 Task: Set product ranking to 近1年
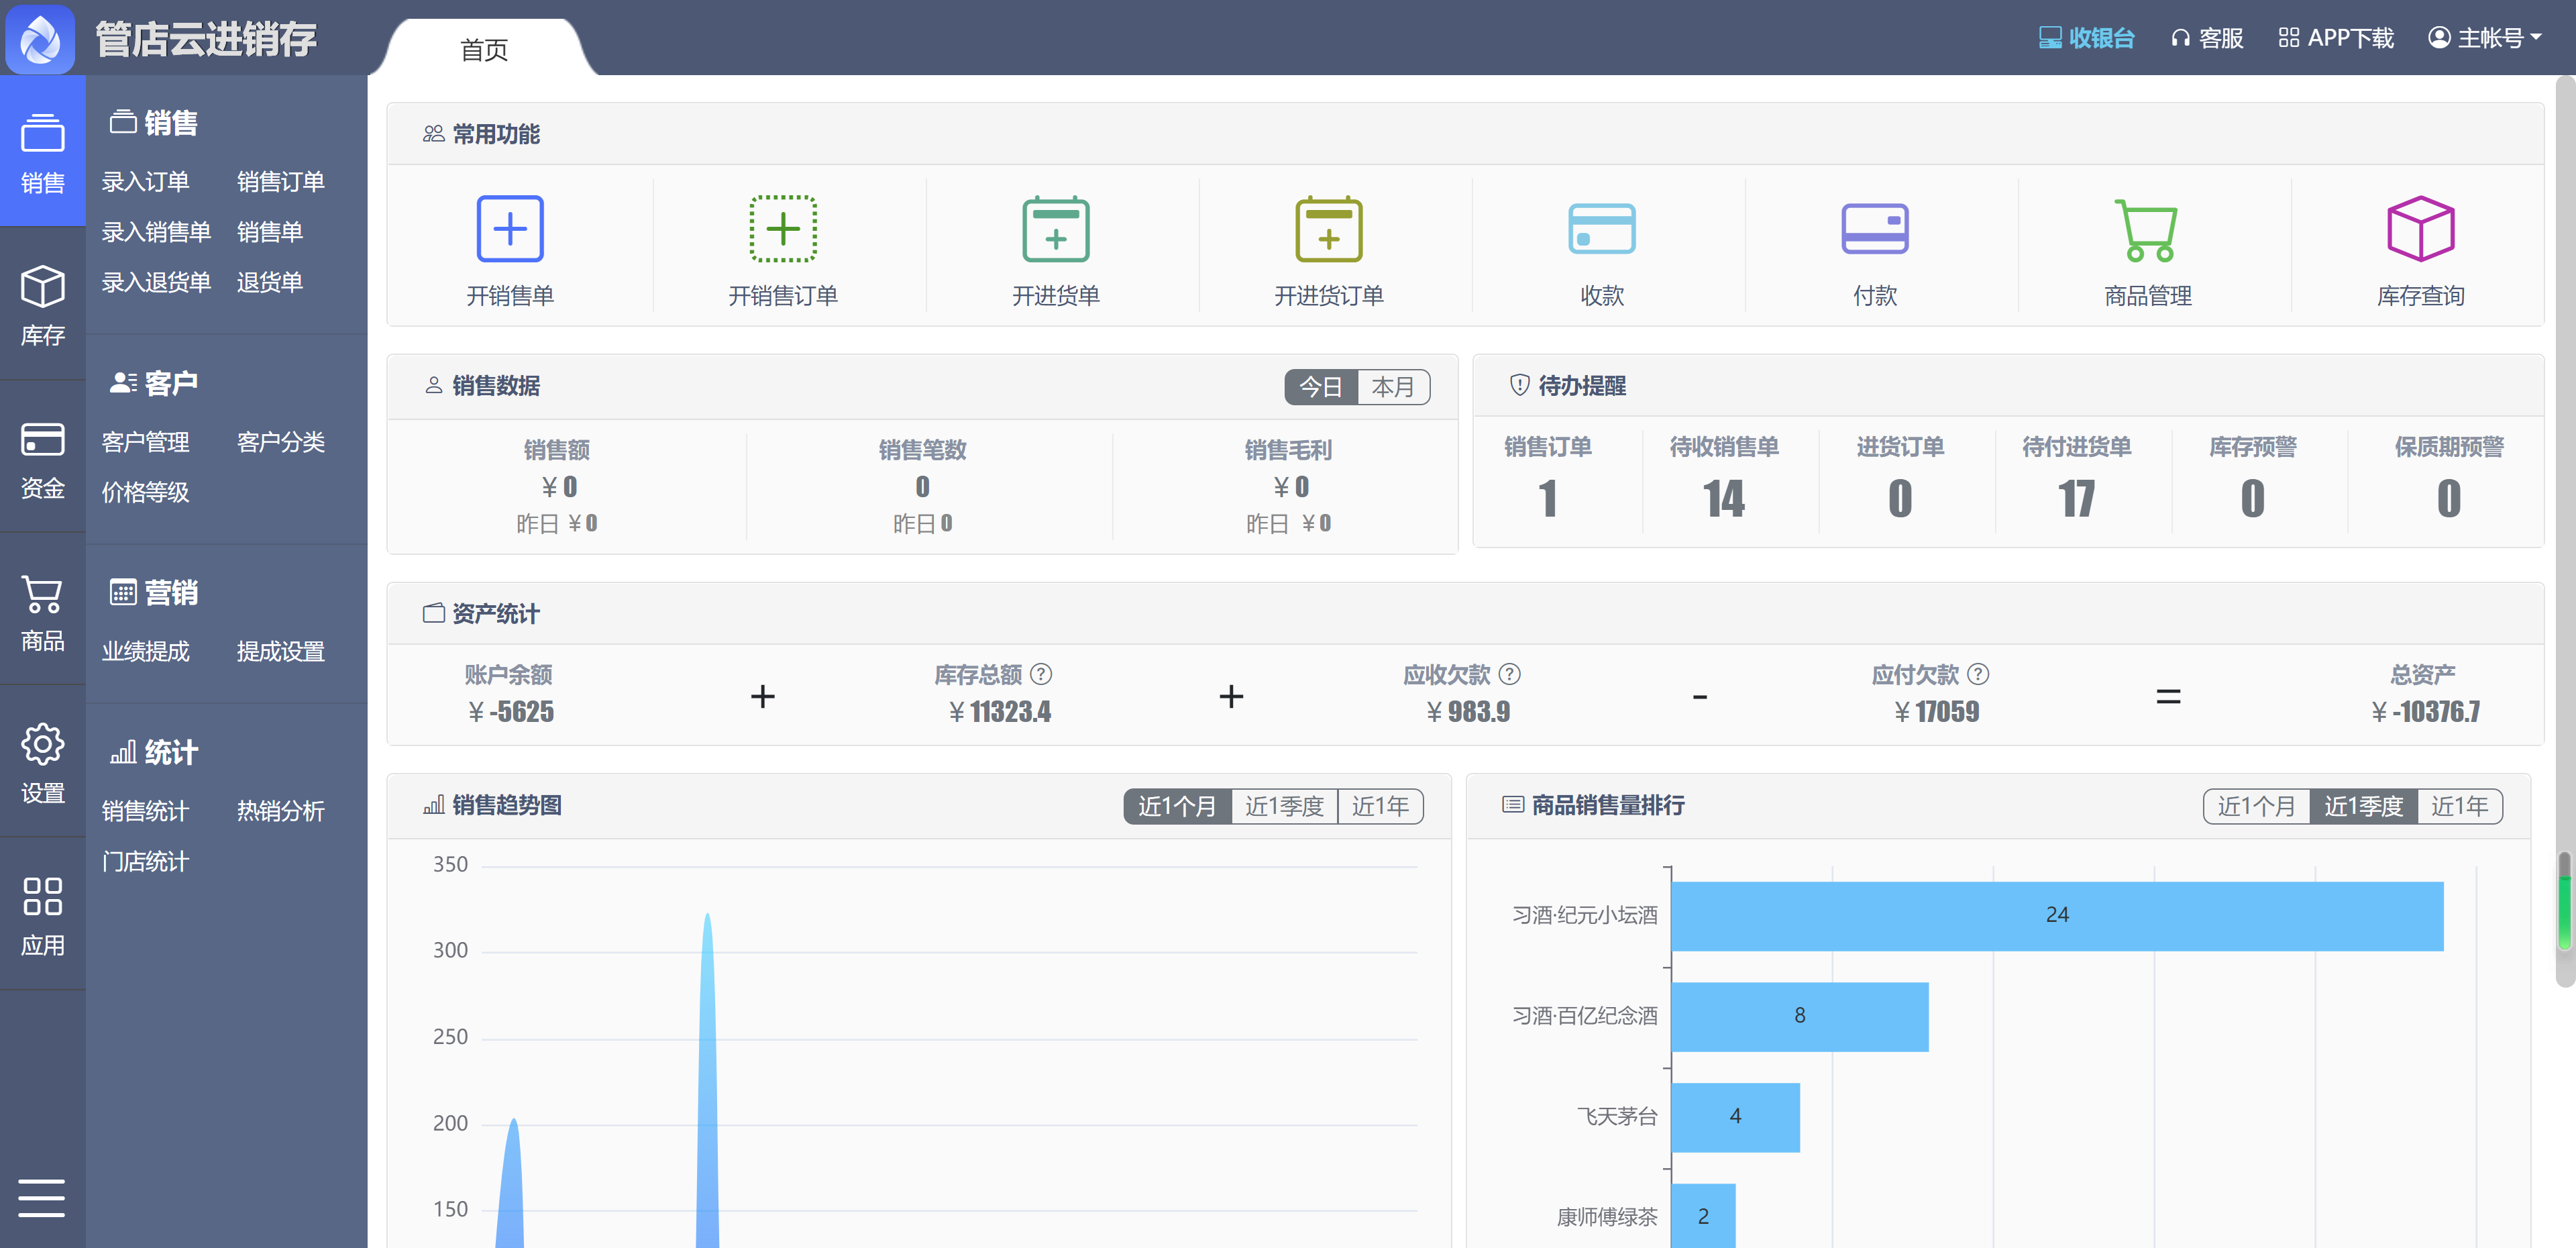pyautogui.click(x=2459, y=806)
